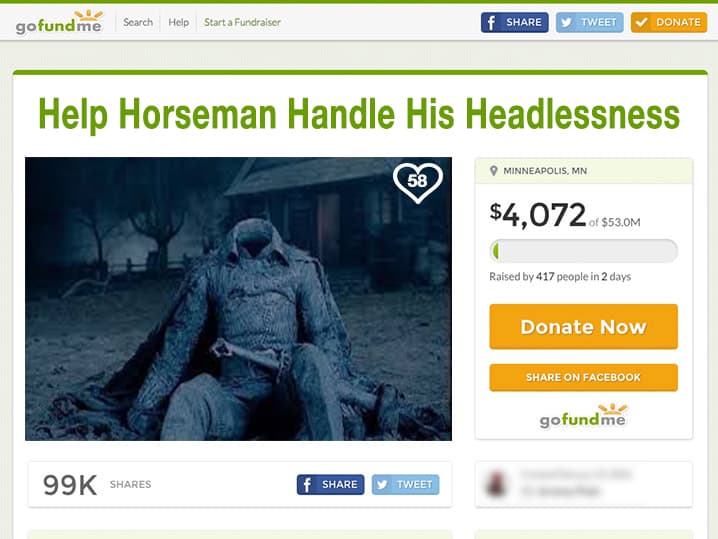Open the Help menu item

[179, 22]
